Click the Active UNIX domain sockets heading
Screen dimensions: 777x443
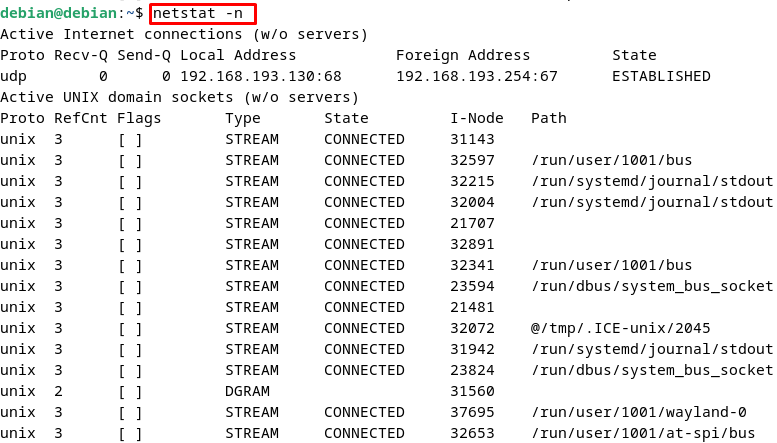click(x=179, y=98)
